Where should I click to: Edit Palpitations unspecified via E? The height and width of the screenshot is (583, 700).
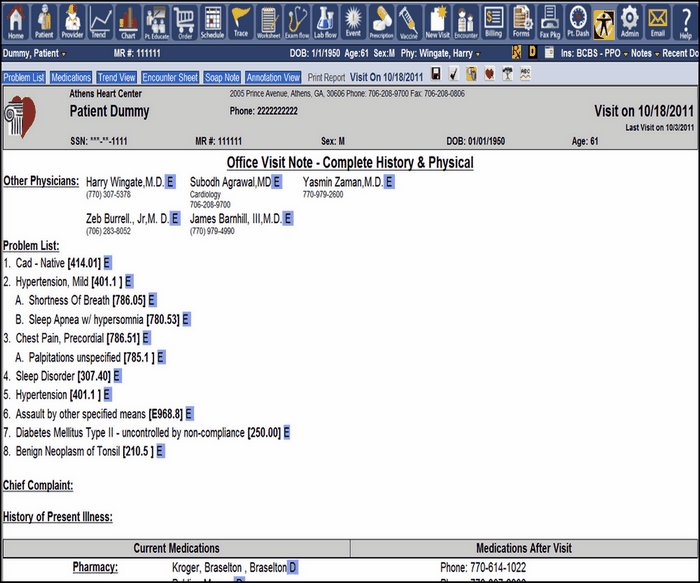(161, 357)
